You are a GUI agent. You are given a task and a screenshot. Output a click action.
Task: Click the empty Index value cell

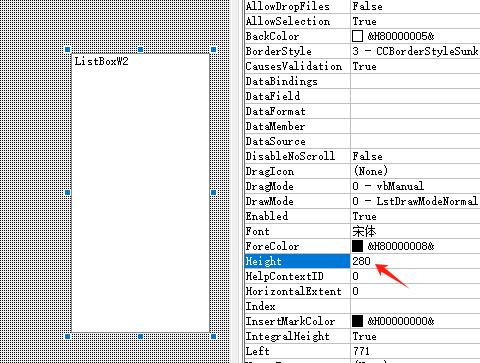pyautogui.click(x=415, y=306)
